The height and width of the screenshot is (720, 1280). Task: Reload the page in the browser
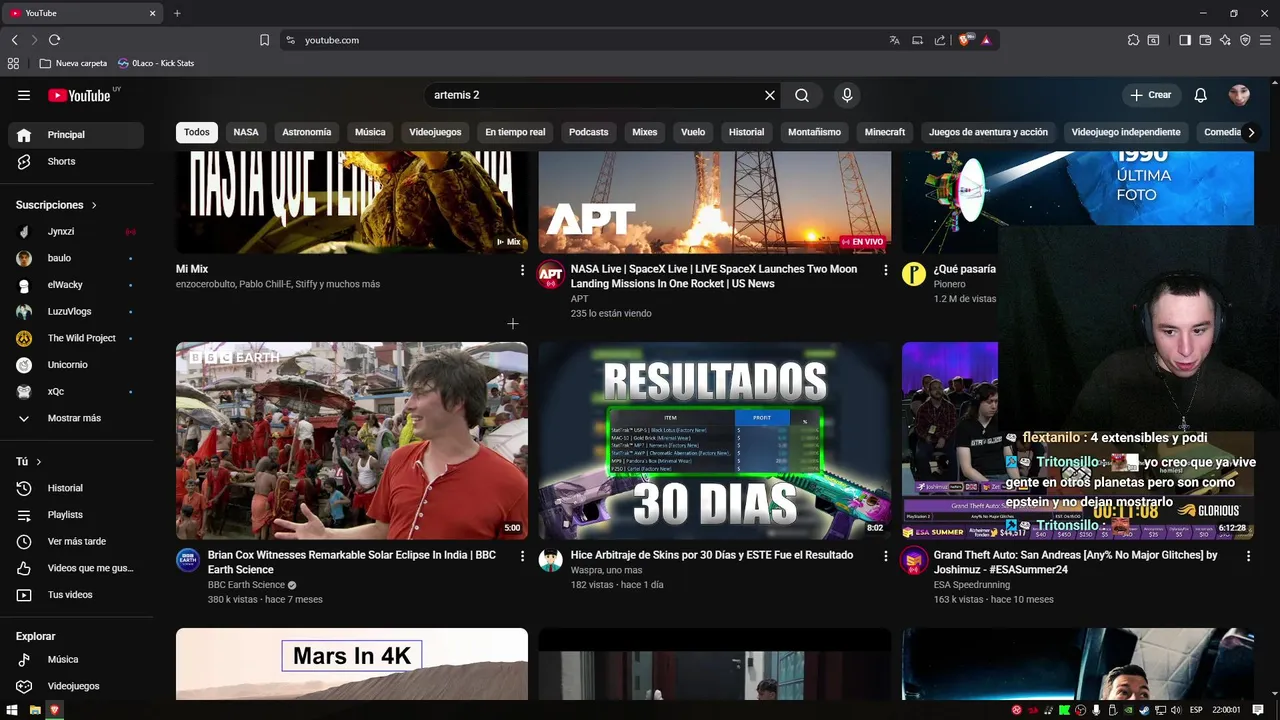tap(55, 40)
